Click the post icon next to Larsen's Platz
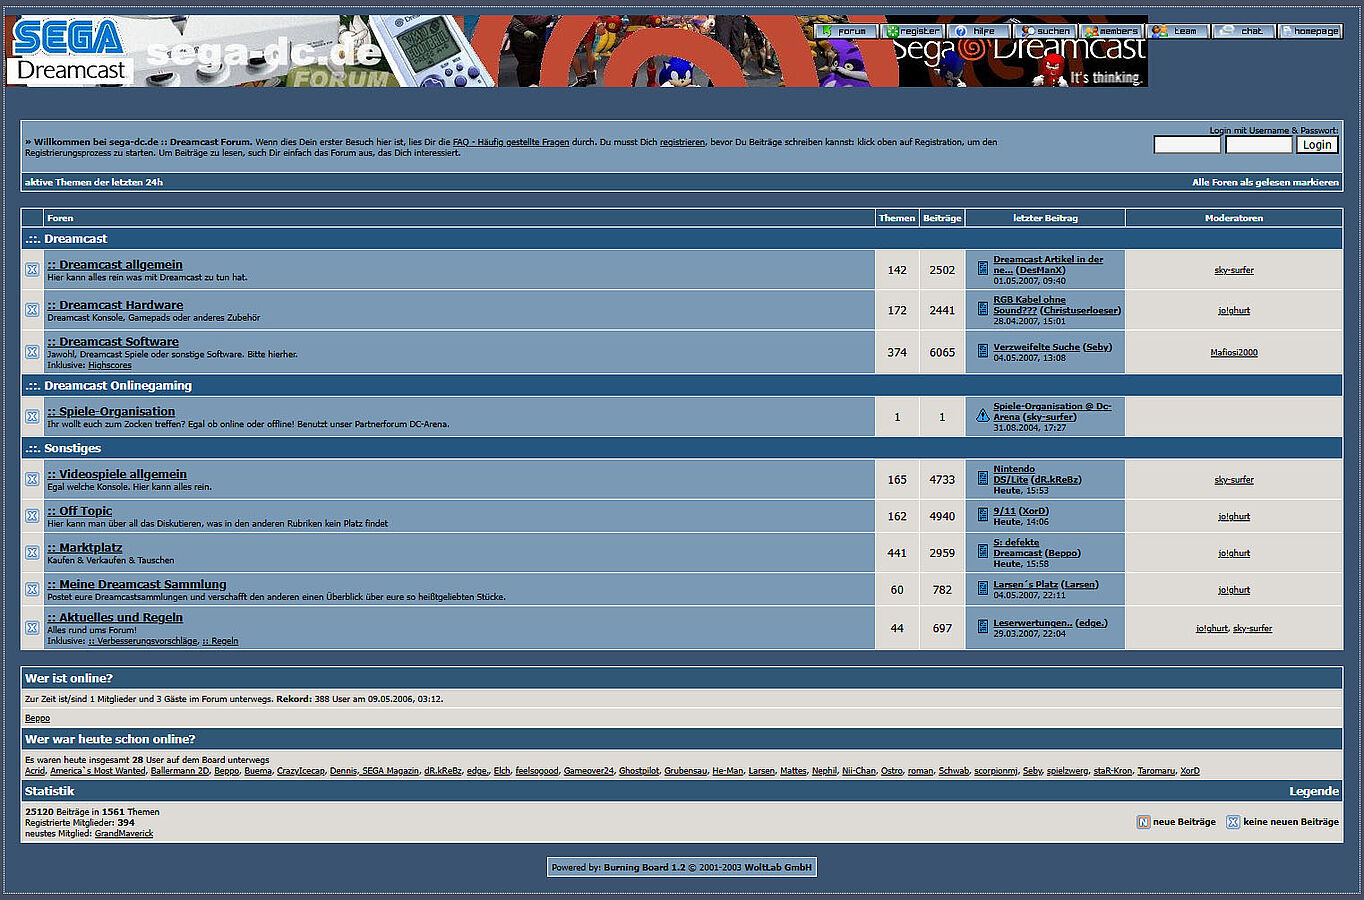Image resolution: width=1364 pixels, height=900 pixels. [982, 587]
